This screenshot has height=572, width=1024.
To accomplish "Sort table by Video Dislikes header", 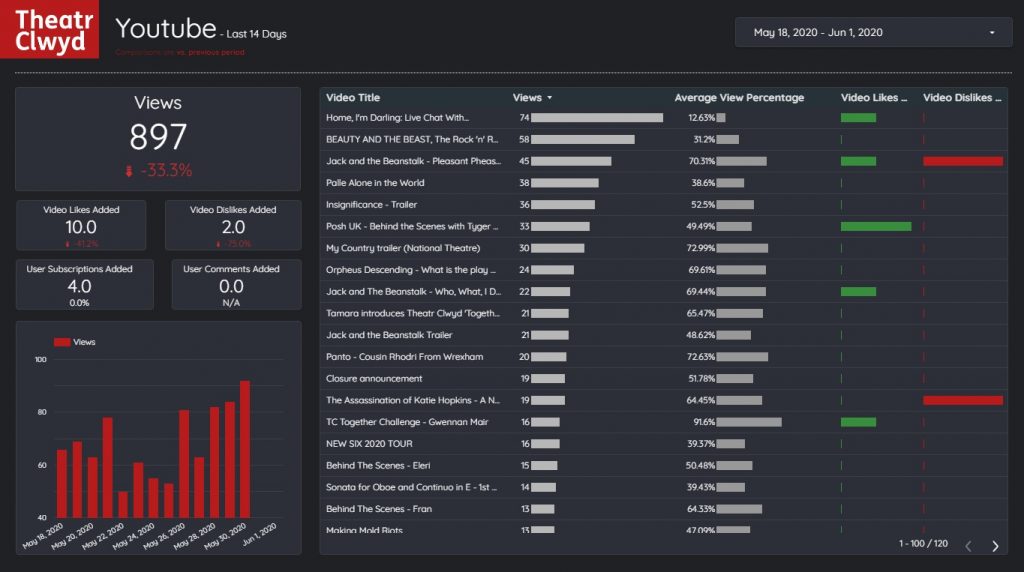I will pyautogui.click(x=962, y=97).
